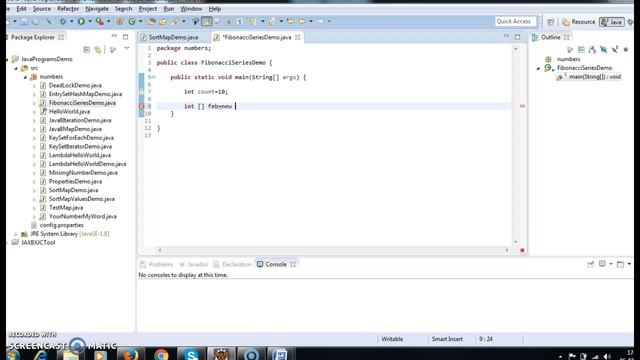Image resolution: width=640 pixels, height=360 pixels.
Task: Toggle Hide Fields in Outline toolbar
Action: click(x=603, y=49)
